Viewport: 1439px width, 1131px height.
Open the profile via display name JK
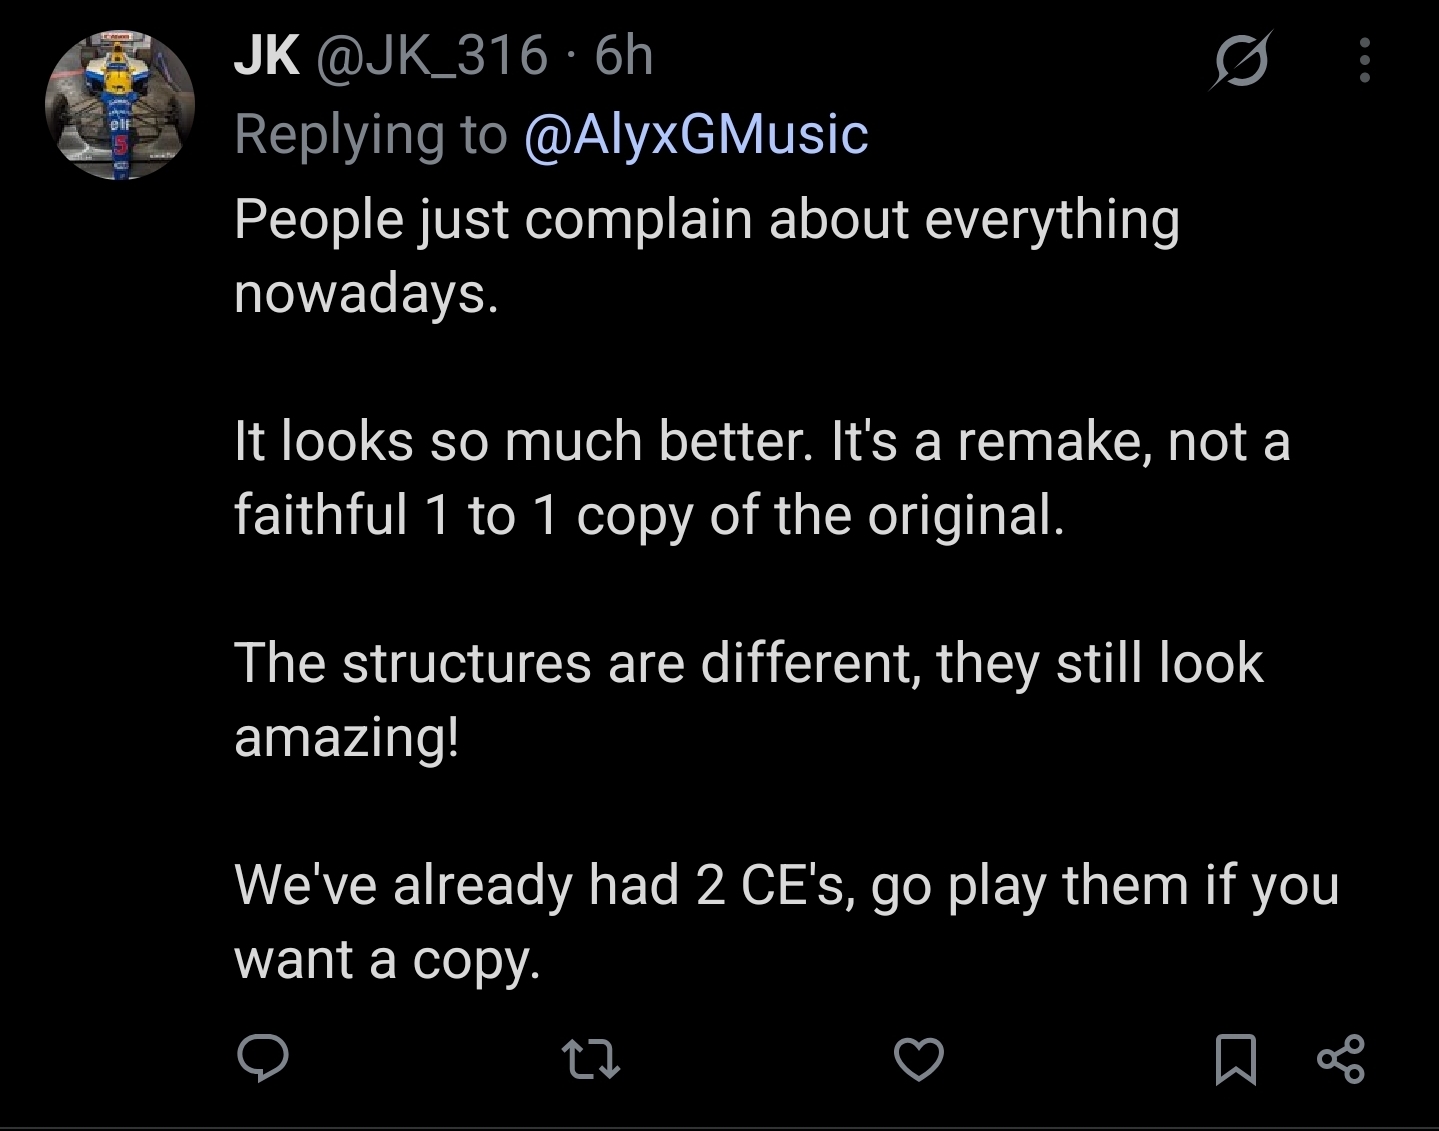point(267,55)
